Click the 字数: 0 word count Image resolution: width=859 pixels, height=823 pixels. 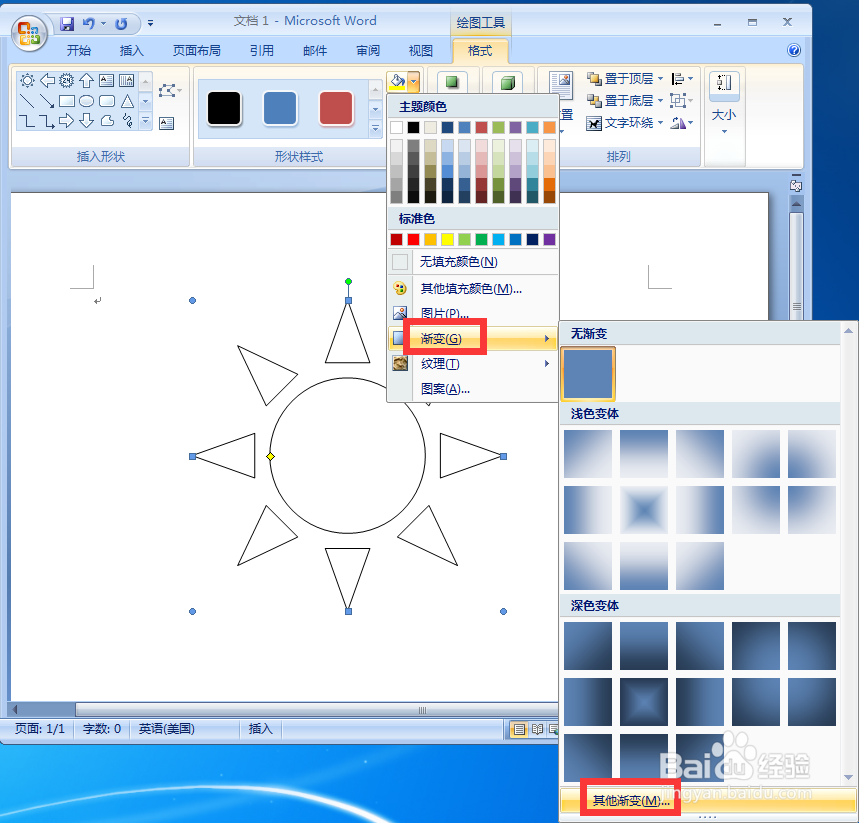[x=102, y=729]
